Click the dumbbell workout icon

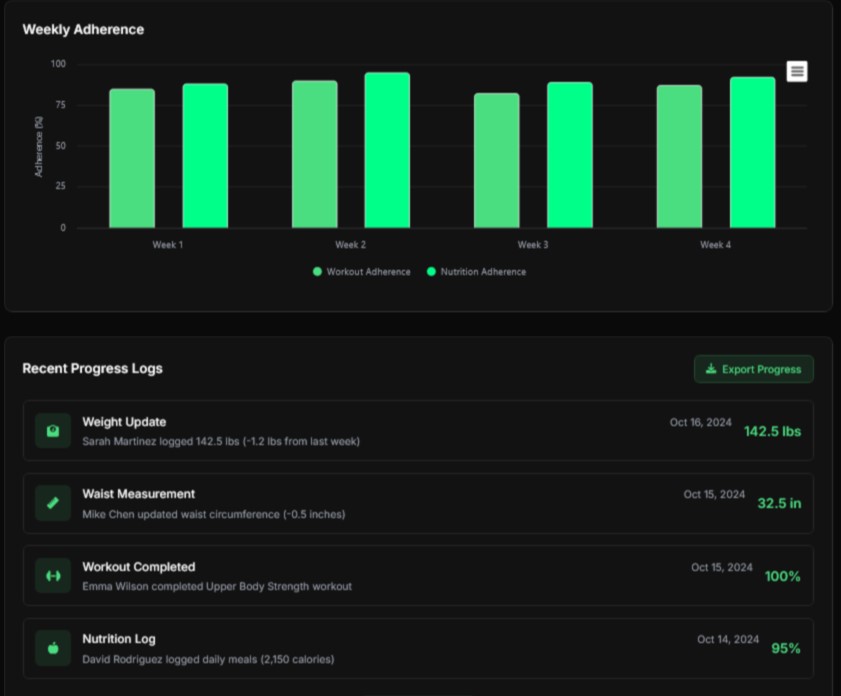pos(53,575)
